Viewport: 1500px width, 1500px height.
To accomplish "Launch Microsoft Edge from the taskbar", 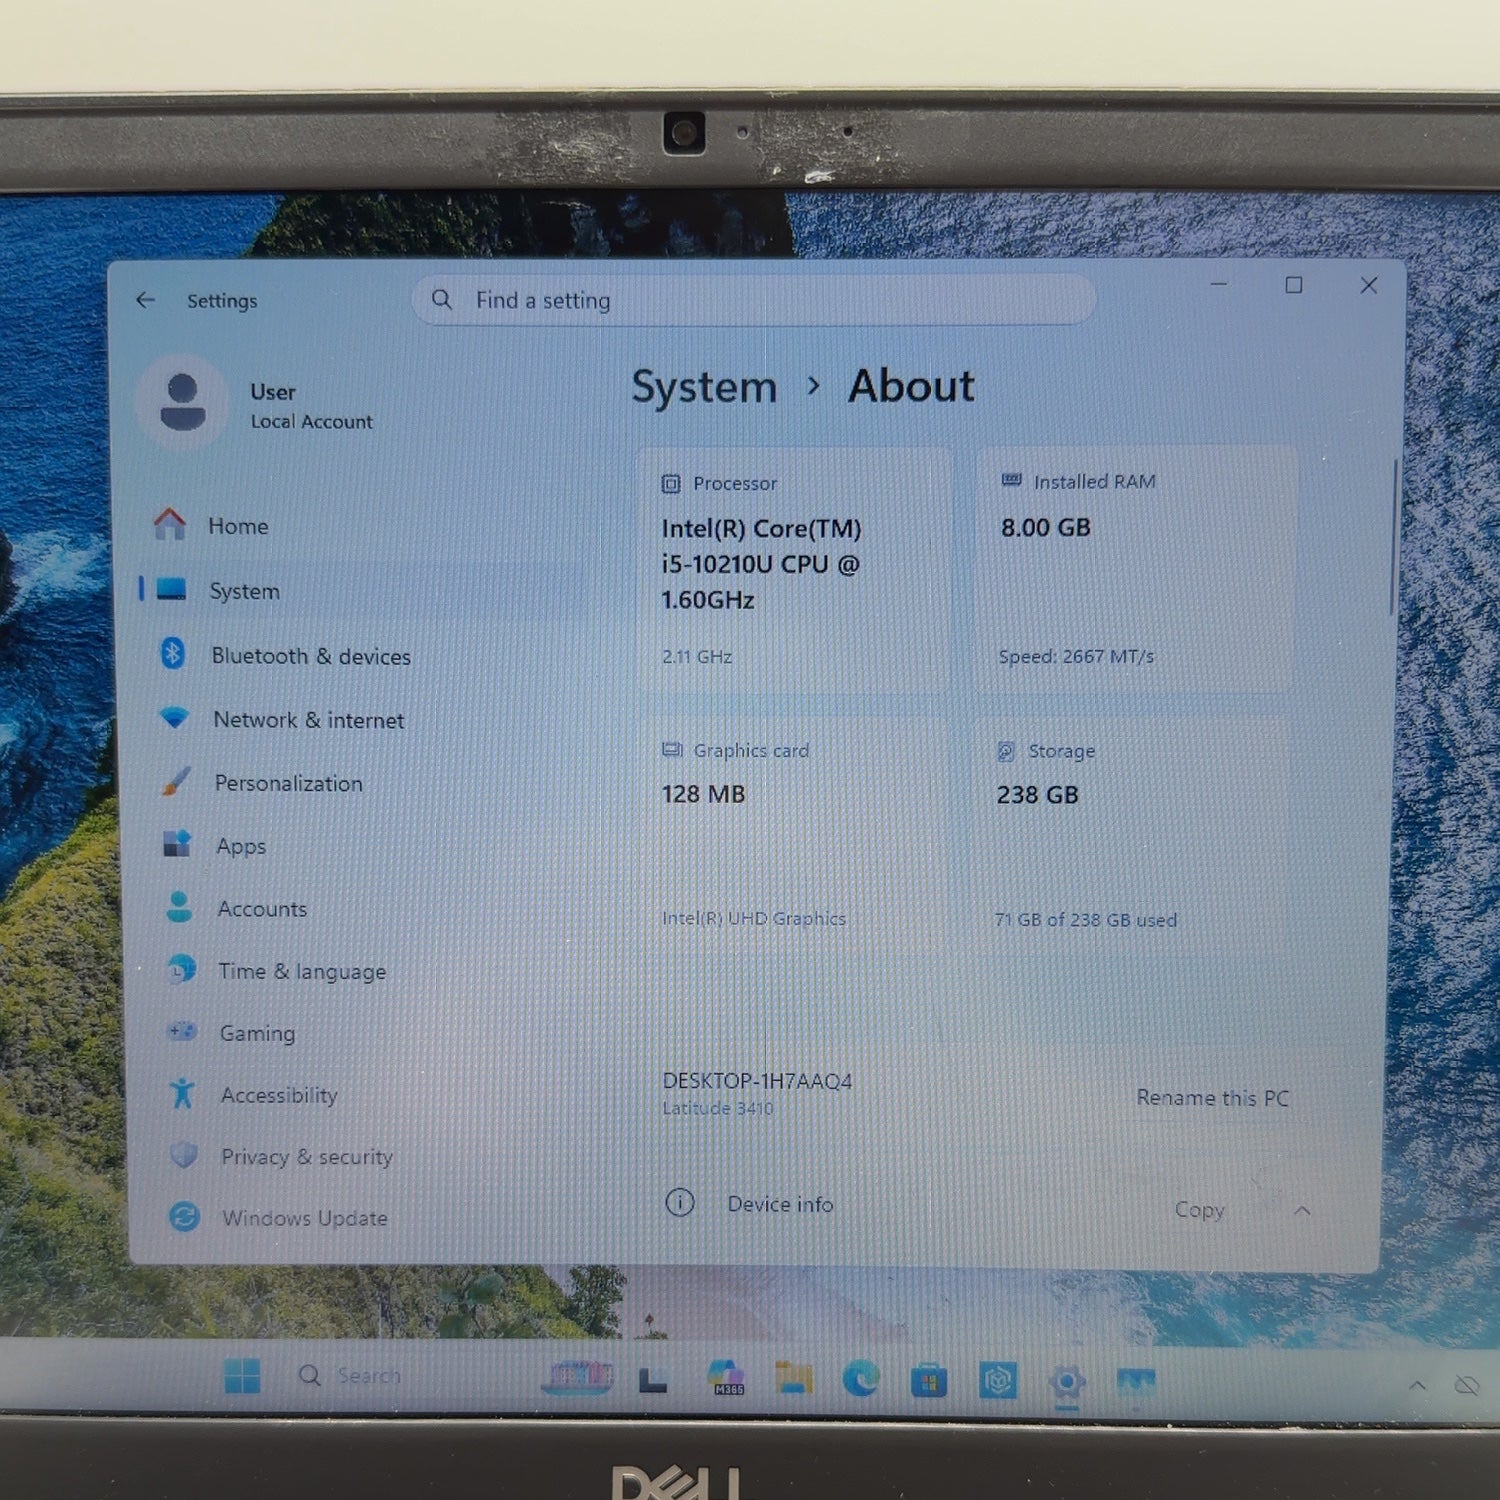I will 861,1379.
